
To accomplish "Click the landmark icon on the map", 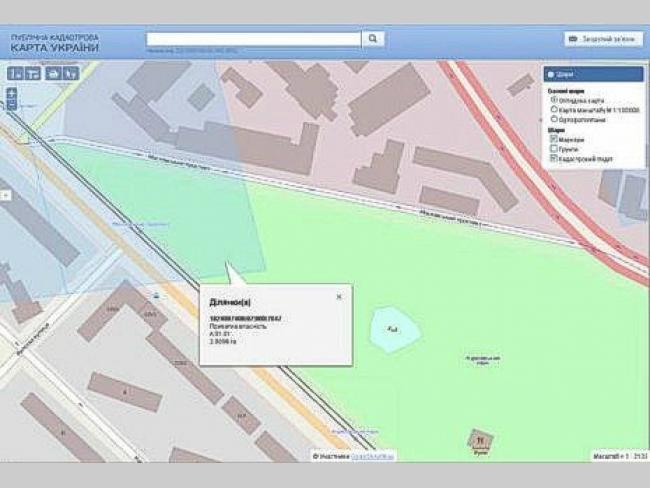I will [482, 440].
